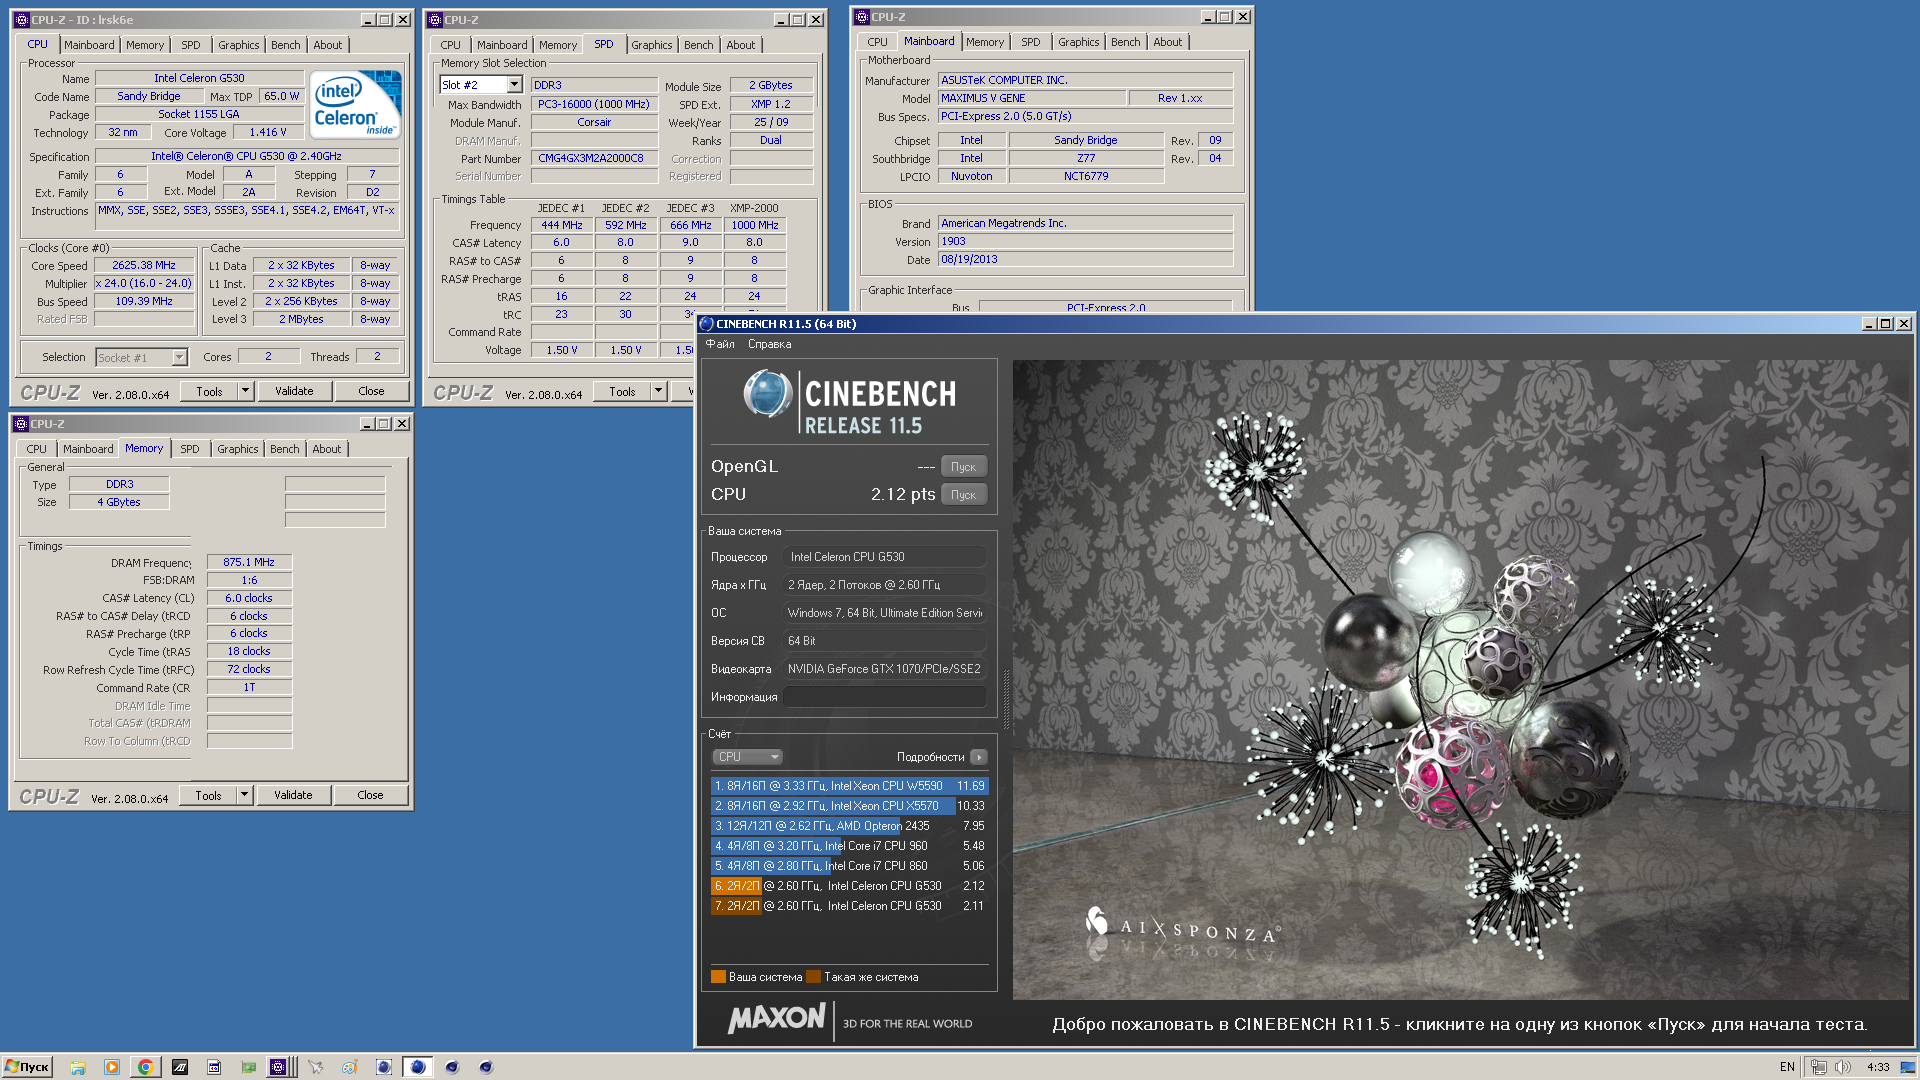Click the Cinebench sphere logo

[x=767, y=394]
